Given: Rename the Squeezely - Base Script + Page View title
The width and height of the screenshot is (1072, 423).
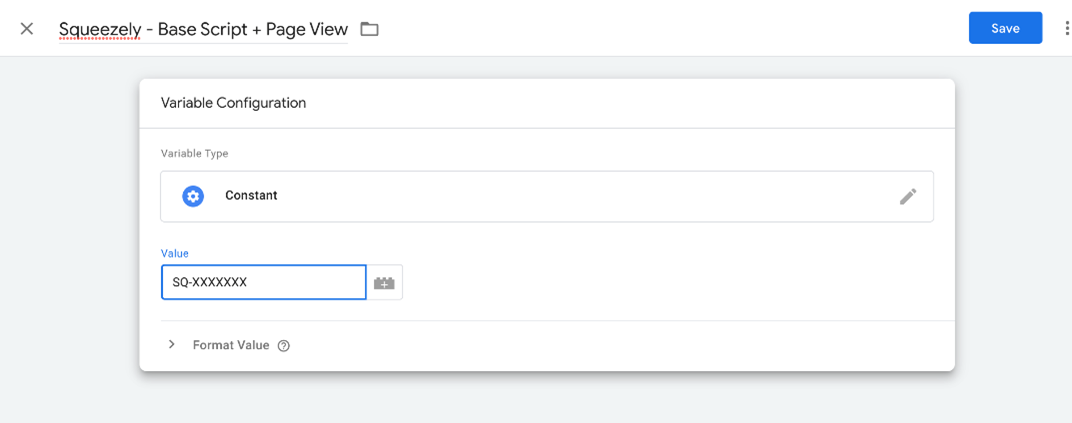Looking at the screenshot, I should [203, 29].
